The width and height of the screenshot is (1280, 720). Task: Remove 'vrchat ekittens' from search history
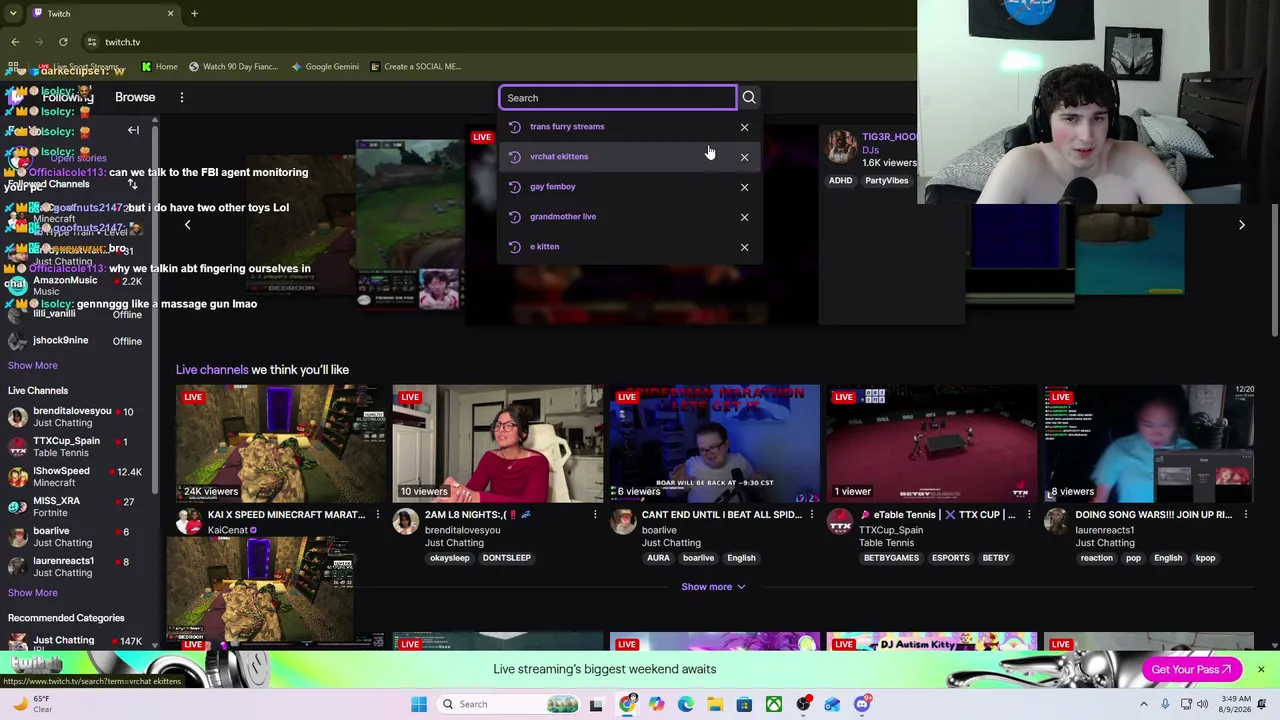pyautogui.click(x=744, y=157)
